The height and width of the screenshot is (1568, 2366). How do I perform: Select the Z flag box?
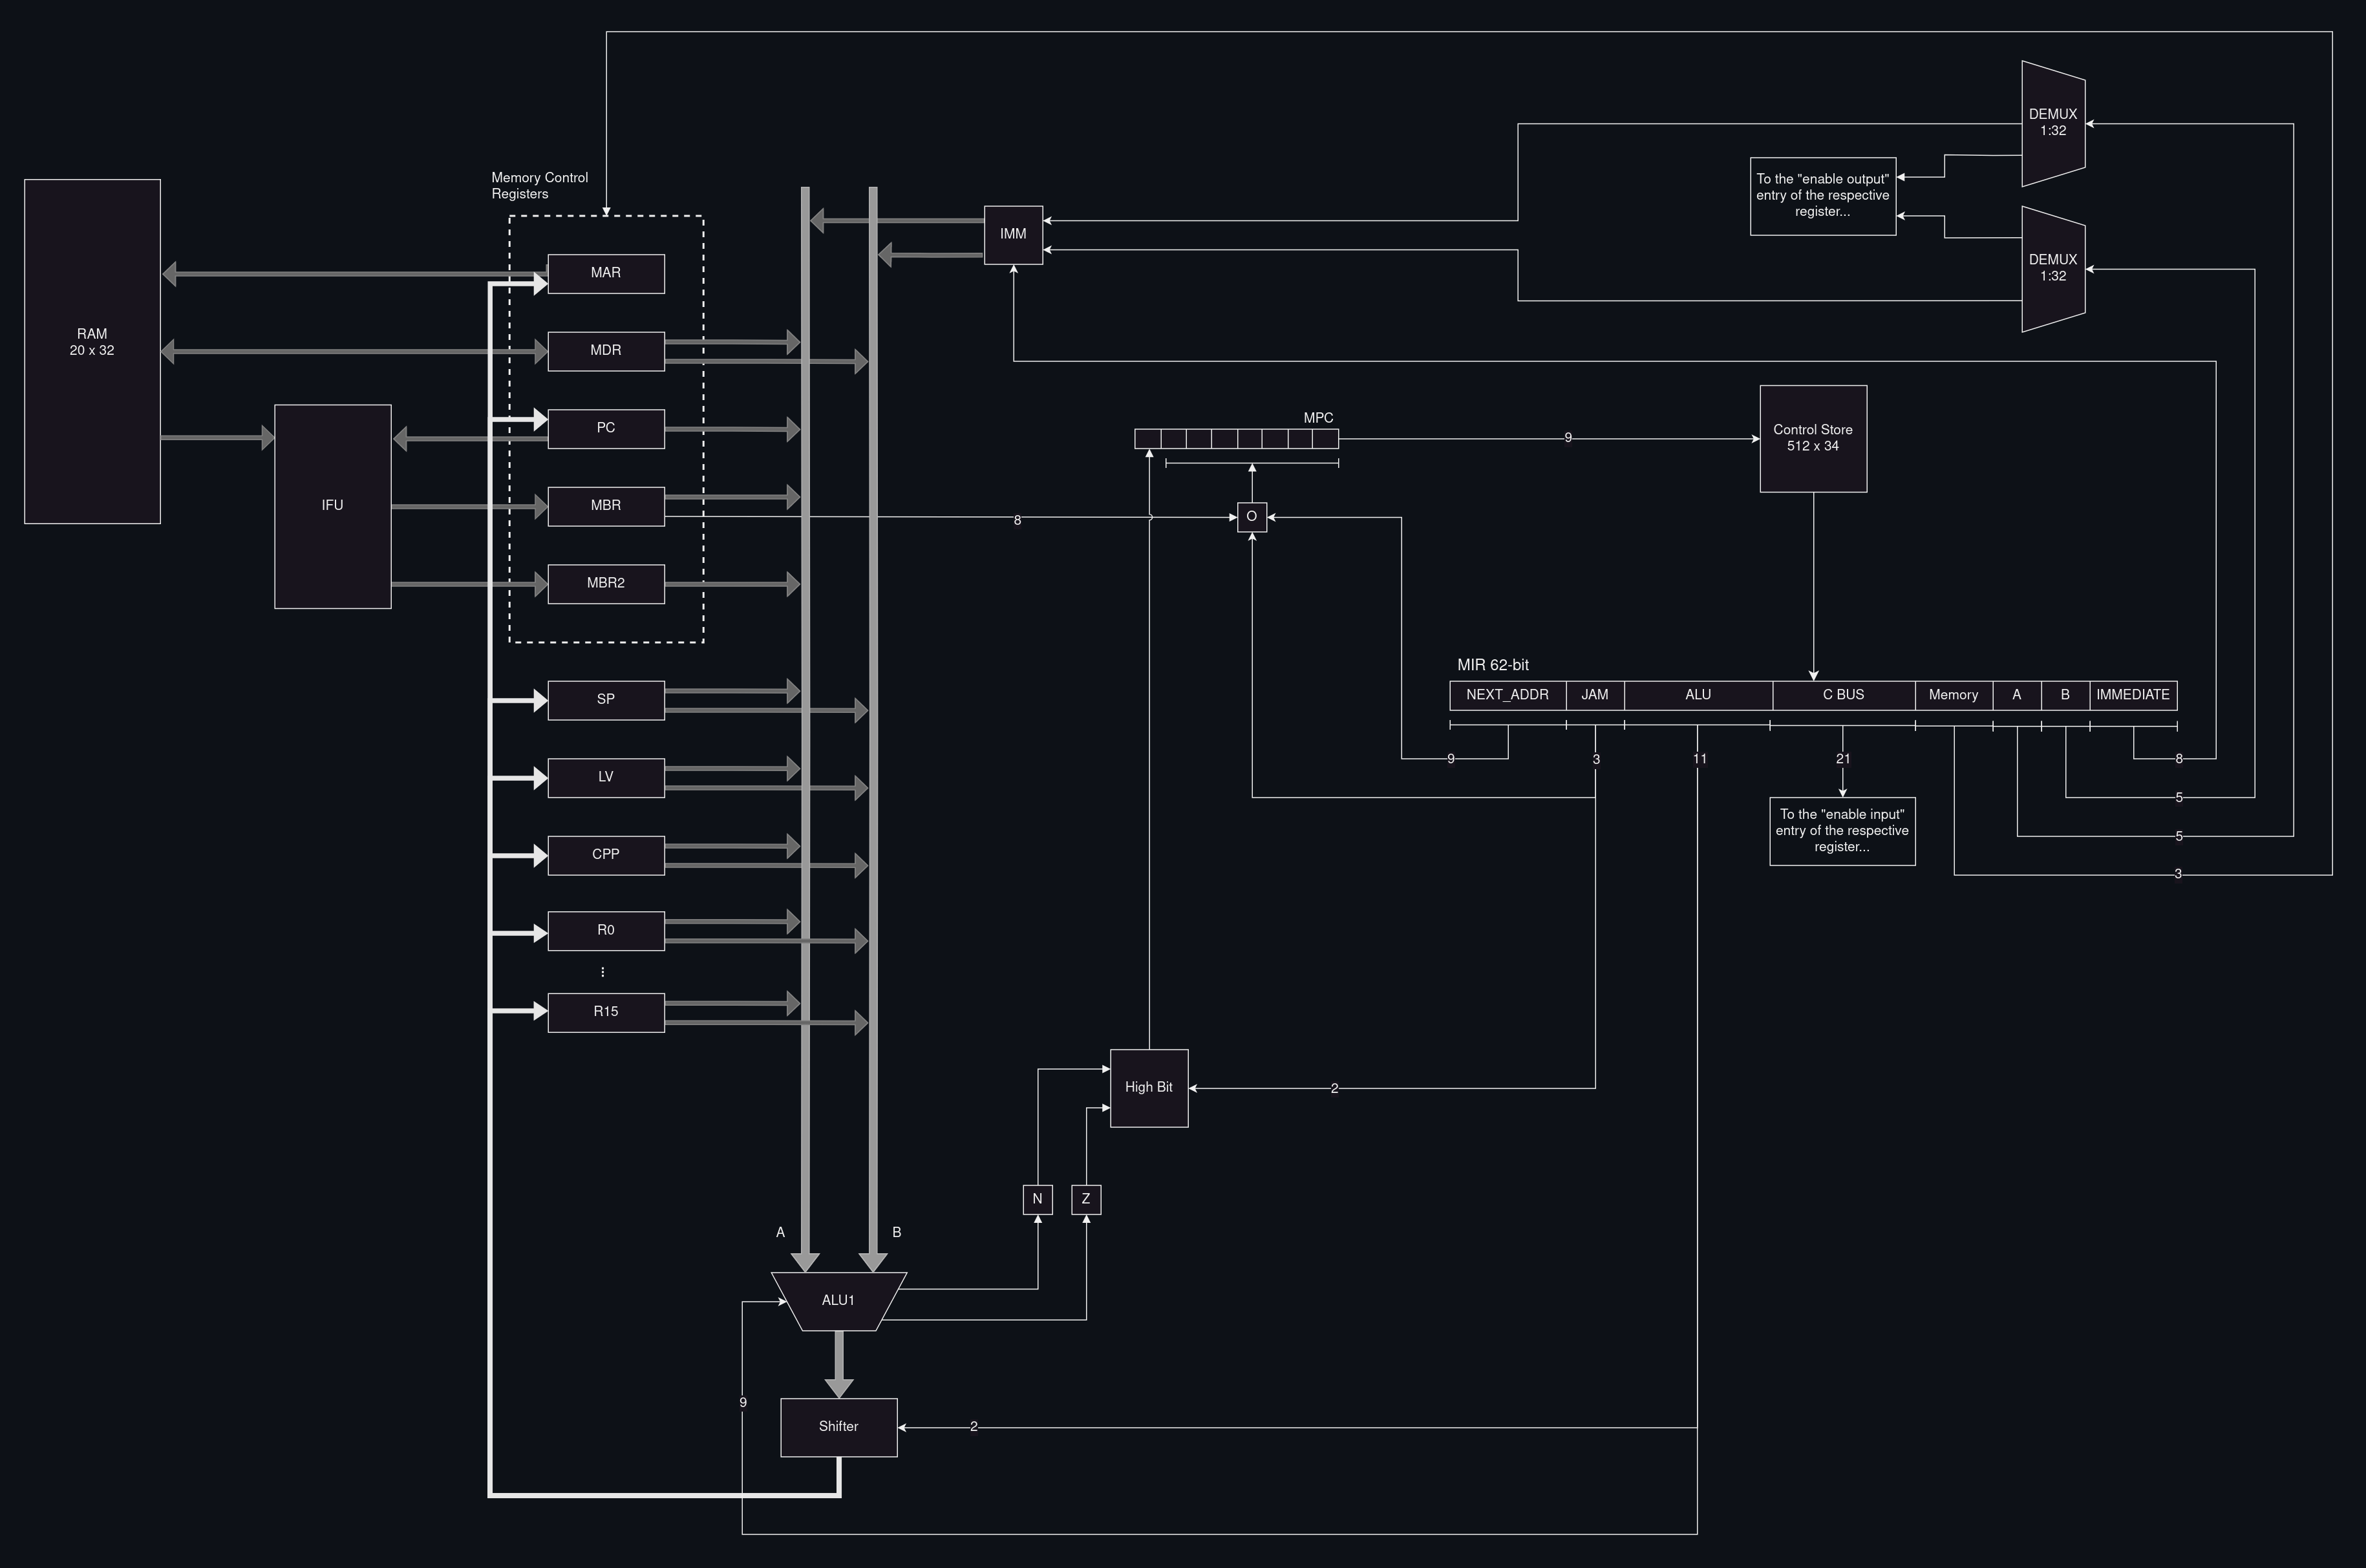point(1086,1199)
